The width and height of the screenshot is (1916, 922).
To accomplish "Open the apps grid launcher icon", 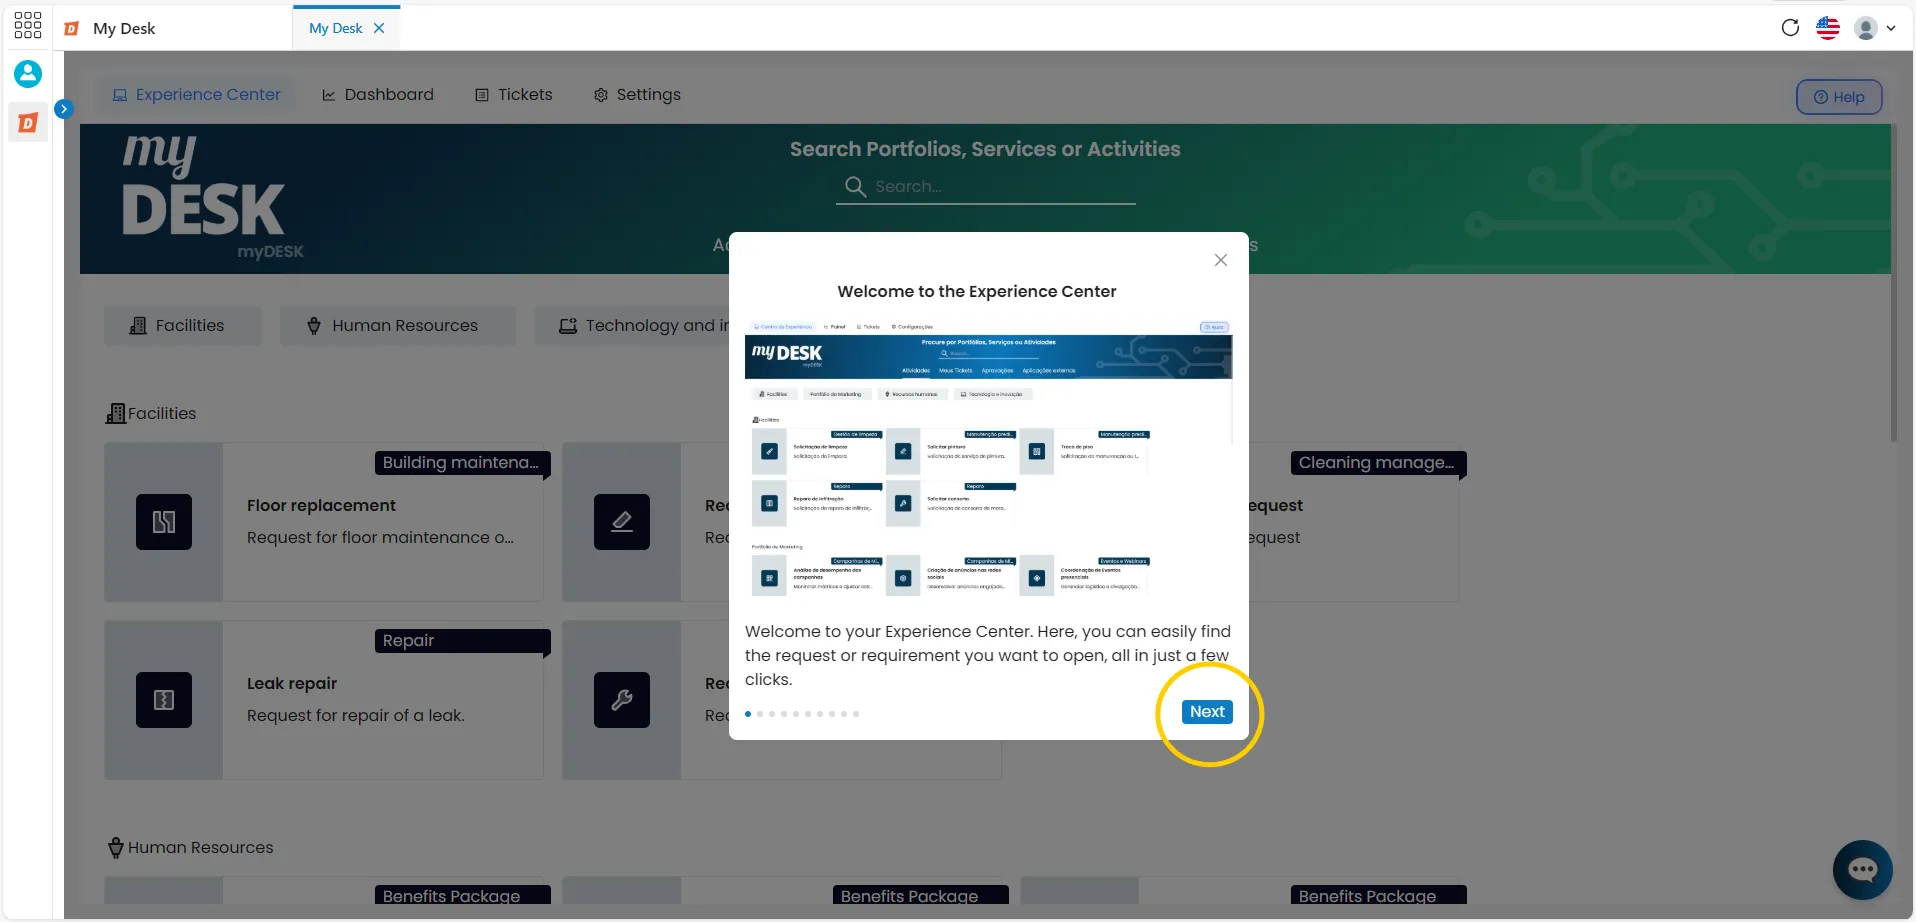I will [28, 26].
